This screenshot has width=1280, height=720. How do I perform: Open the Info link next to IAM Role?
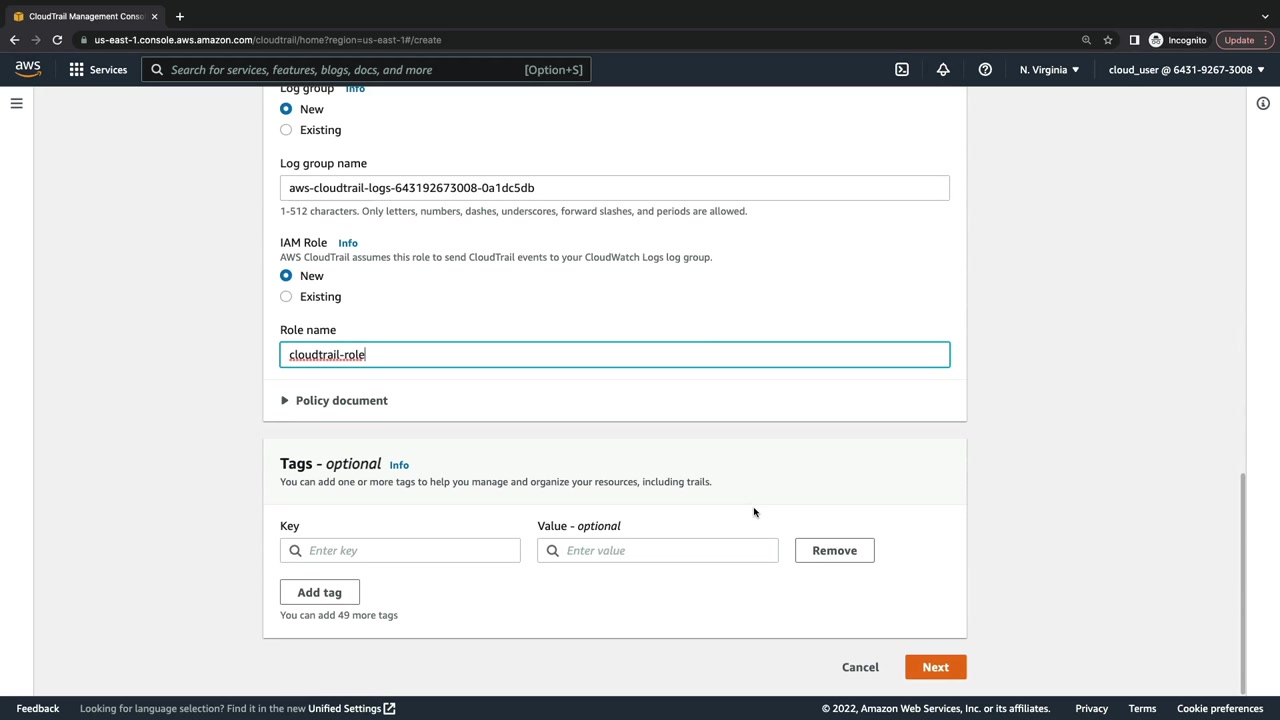pyautogui.click(x=347, y=243)
